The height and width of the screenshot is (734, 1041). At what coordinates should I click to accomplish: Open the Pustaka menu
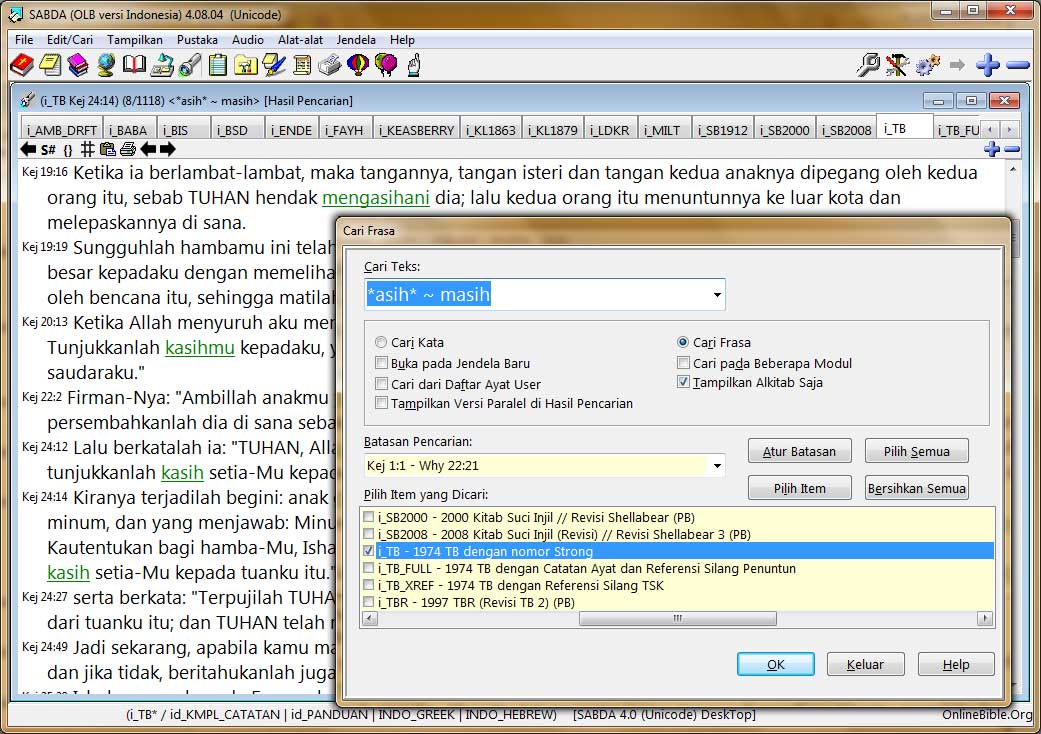[x=197, y=40]
